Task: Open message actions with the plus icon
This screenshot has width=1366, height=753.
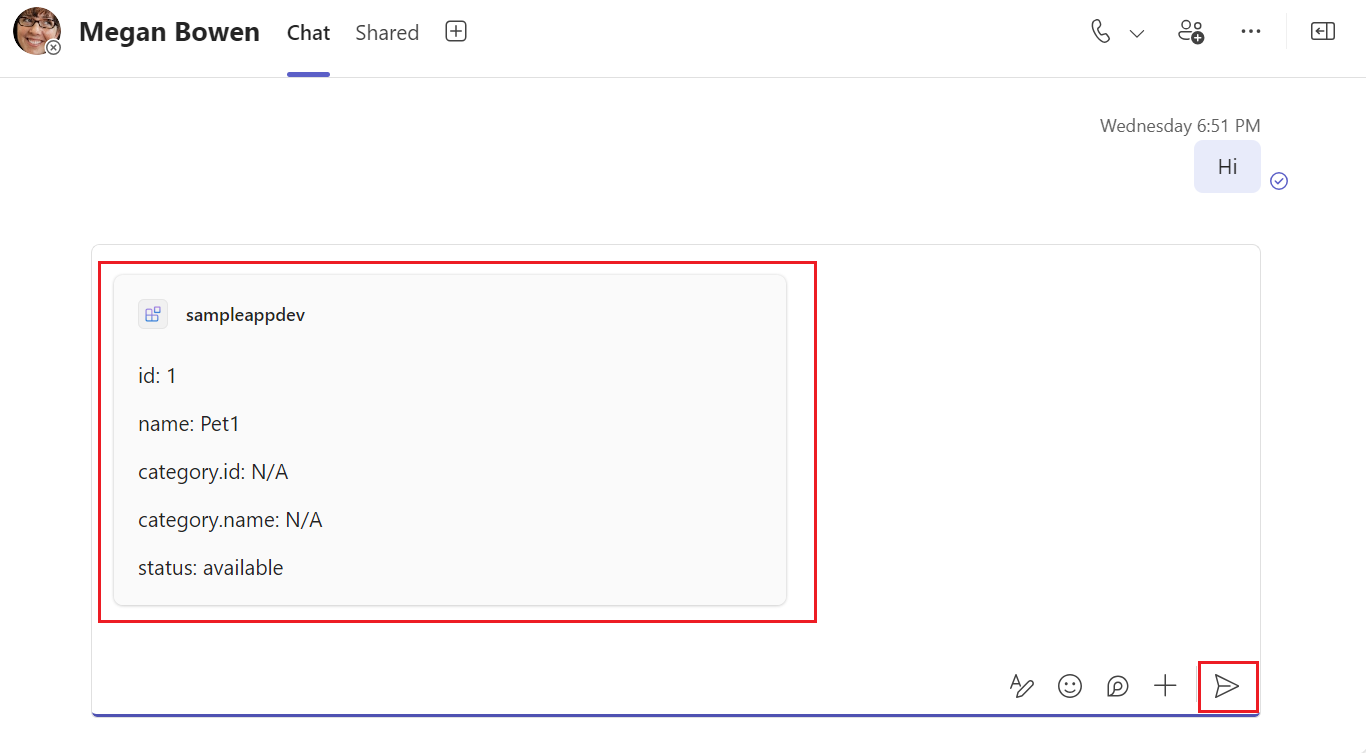Action: click(1164, 686)
